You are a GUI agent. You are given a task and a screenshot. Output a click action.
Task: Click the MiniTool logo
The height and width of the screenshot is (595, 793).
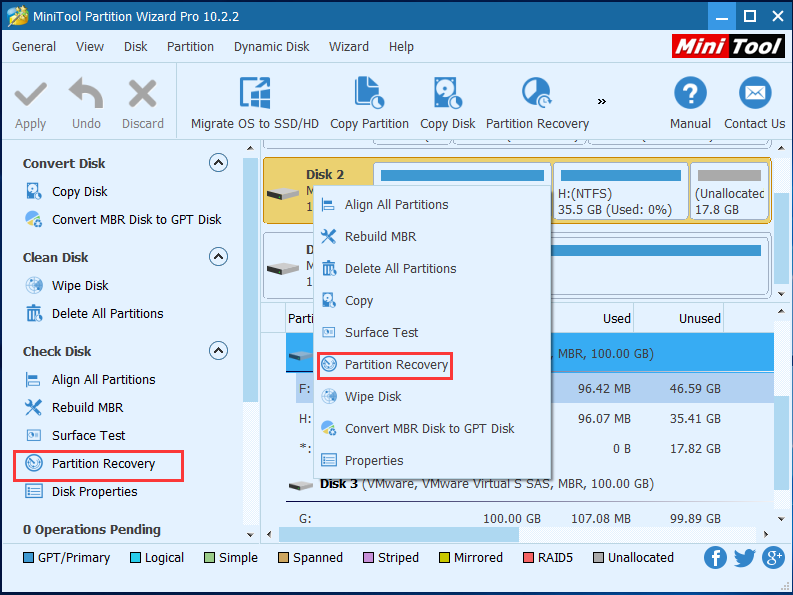(x=728, y=47)
